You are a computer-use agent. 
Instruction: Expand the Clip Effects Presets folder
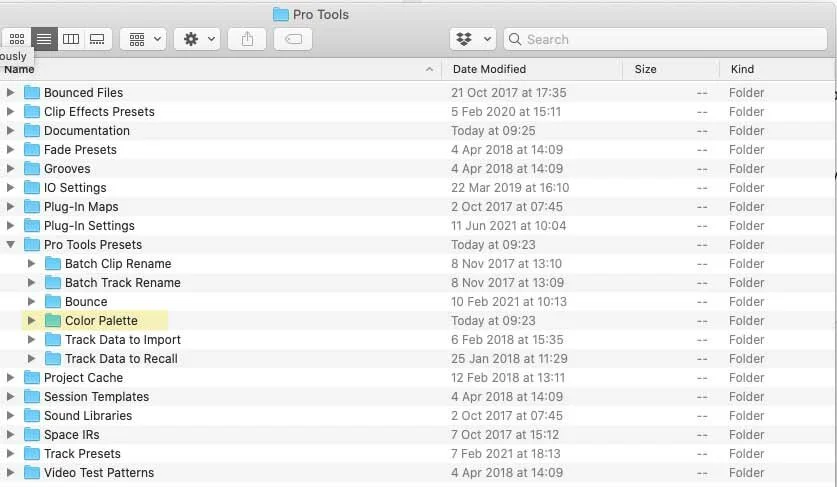[10, 112]
